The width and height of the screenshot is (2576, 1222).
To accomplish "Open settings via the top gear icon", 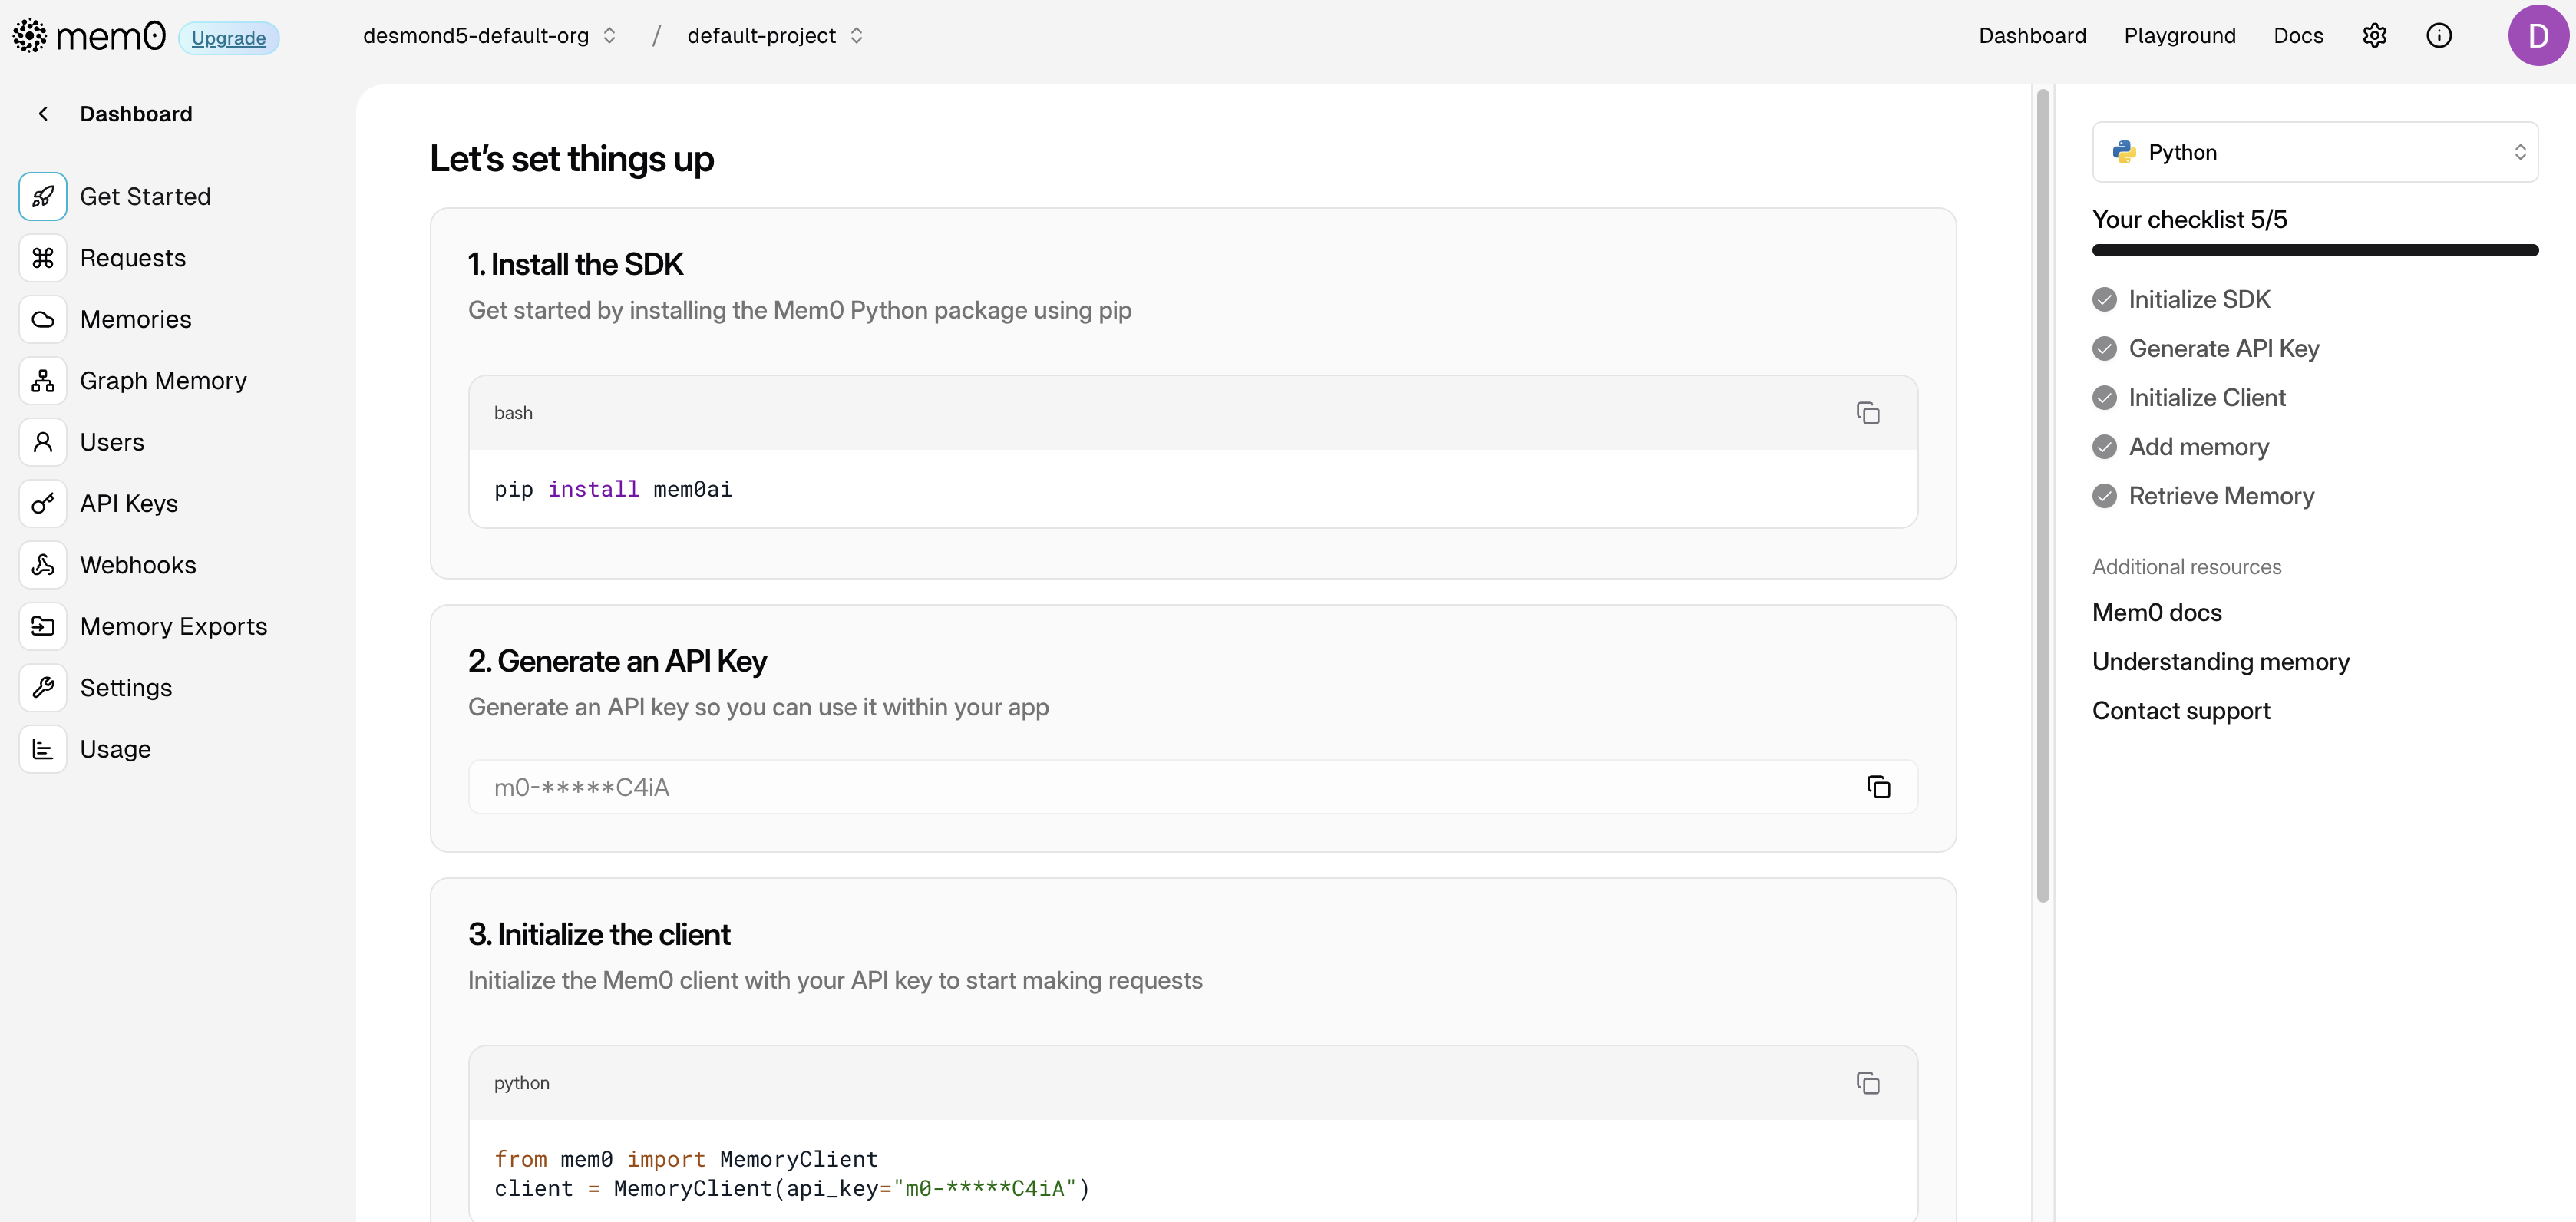I will (2374, 36).
